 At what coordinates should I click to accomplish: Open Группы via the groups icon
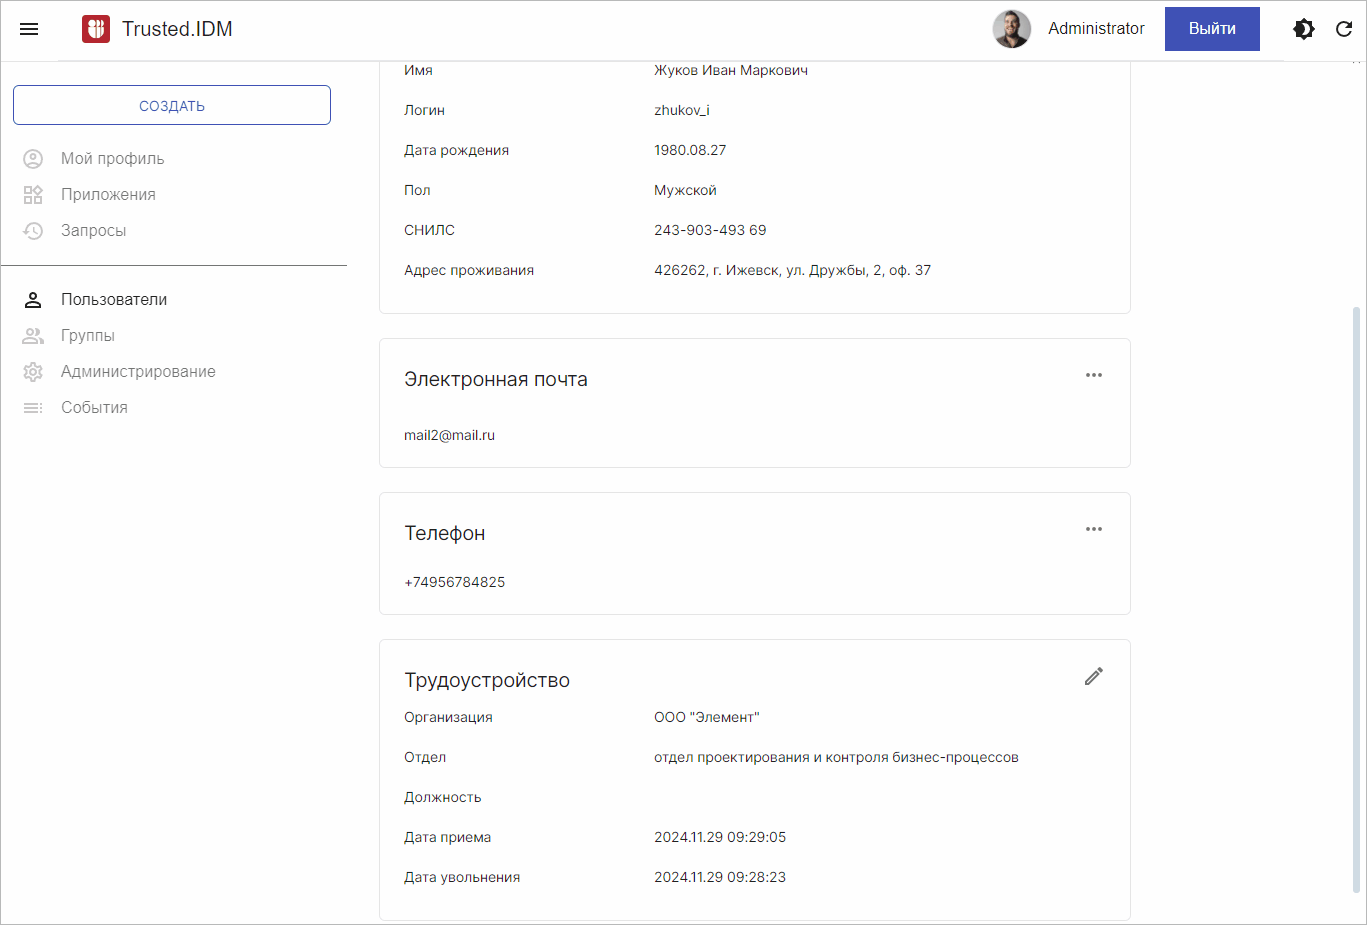(33, 335)
